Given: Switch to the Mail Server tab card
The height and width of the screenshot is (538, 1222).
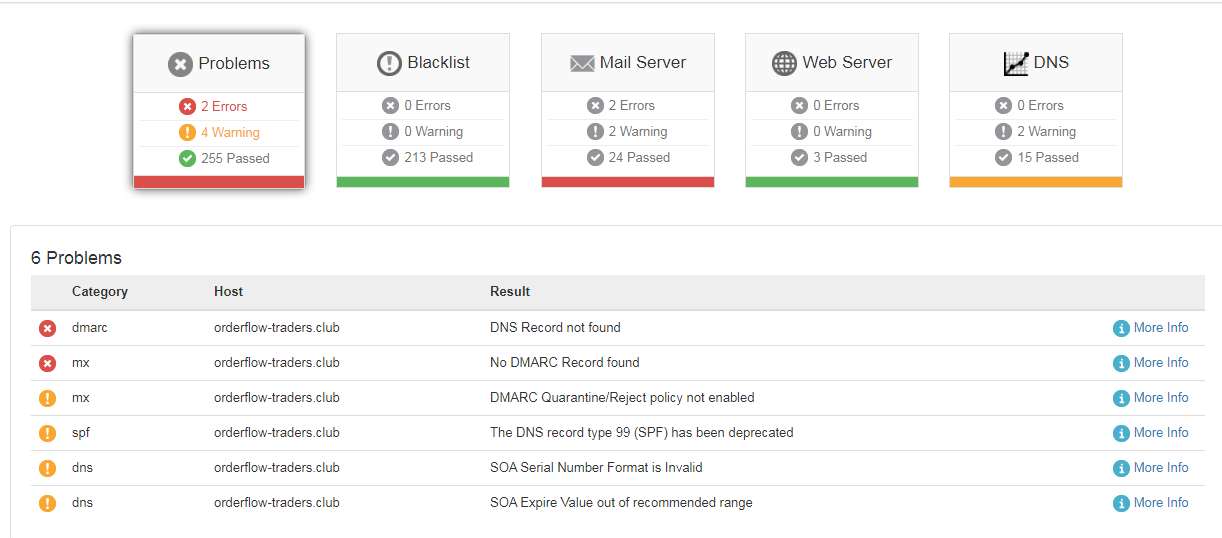Looking at the screenshot, I should (628, 110).
